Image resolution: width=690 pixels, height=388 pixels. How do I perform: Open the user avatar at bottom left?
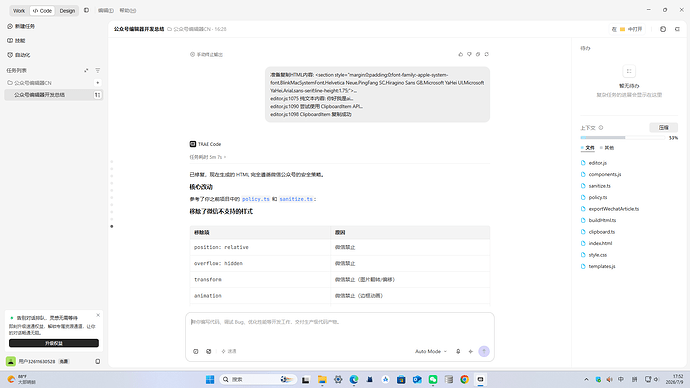point(11,361)
